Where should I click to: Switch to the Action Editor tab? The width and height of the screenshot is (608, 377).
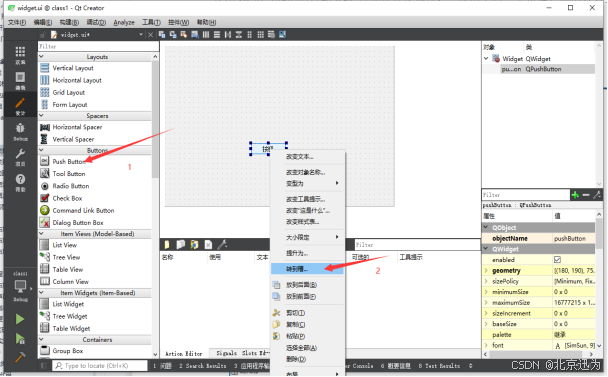coord(184,353)
